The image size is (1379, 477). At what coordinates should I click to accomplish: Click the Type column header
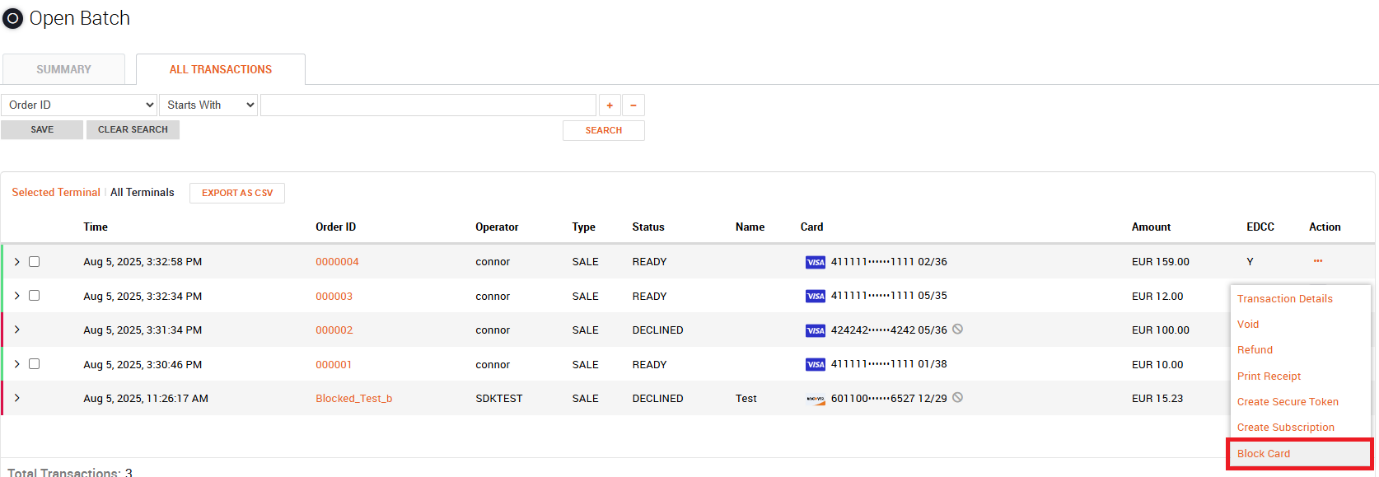pos(584,227)
